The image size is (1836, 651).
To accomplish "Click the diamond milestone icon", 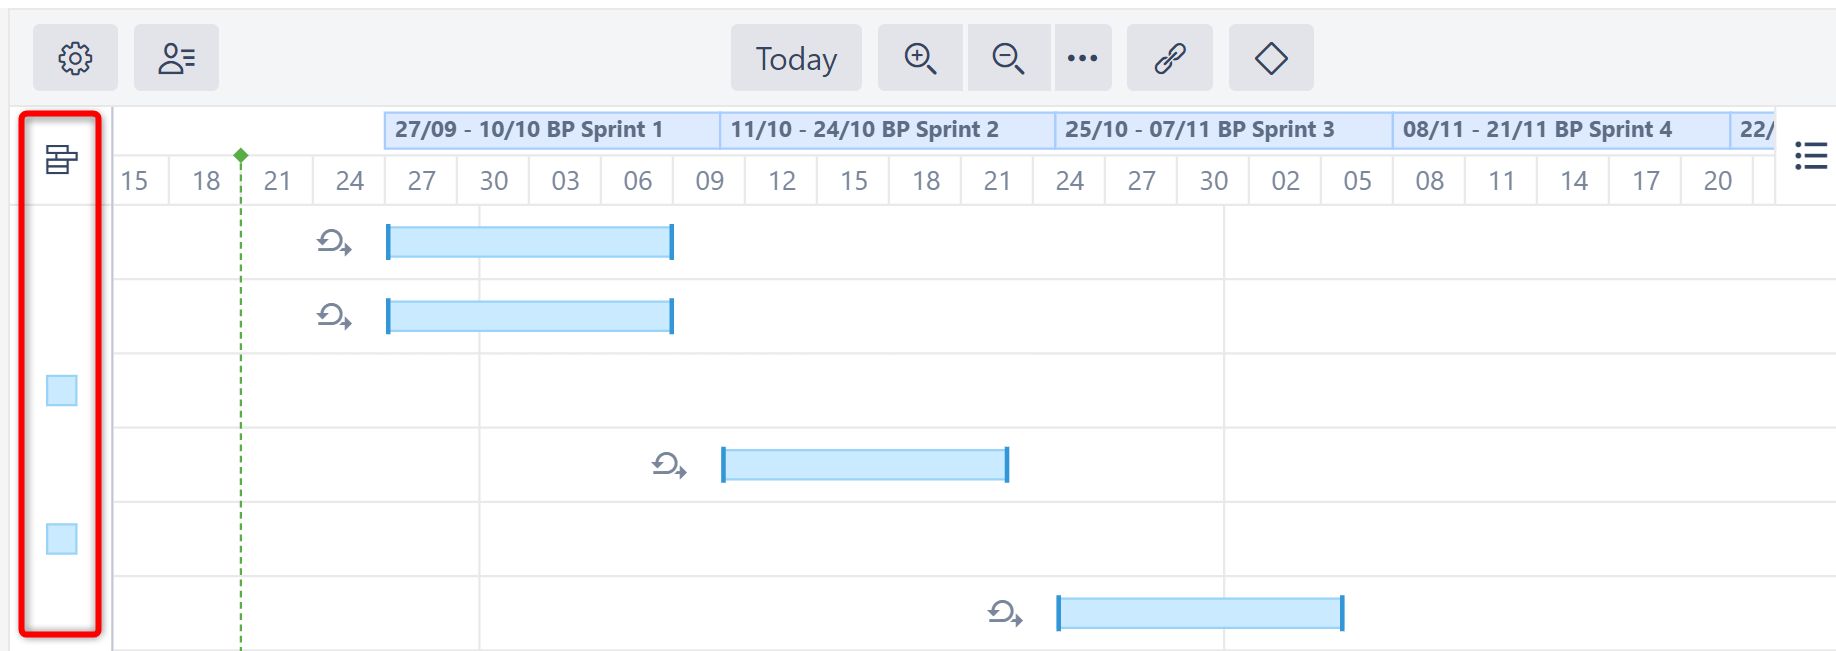I will click(x=1271, y=58).
